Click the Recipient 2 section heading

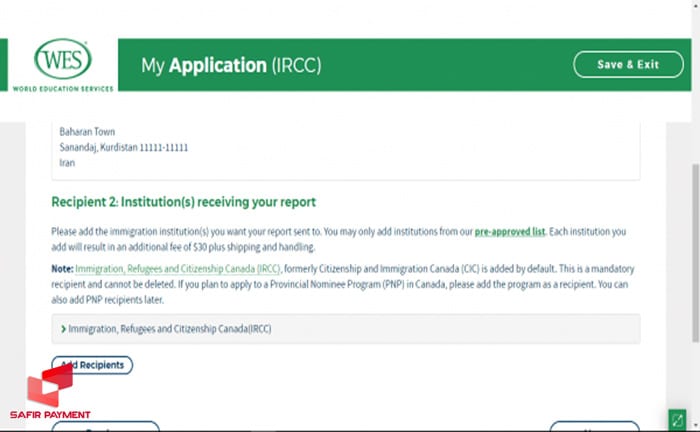pyautogui.click(x=183, y=202)
